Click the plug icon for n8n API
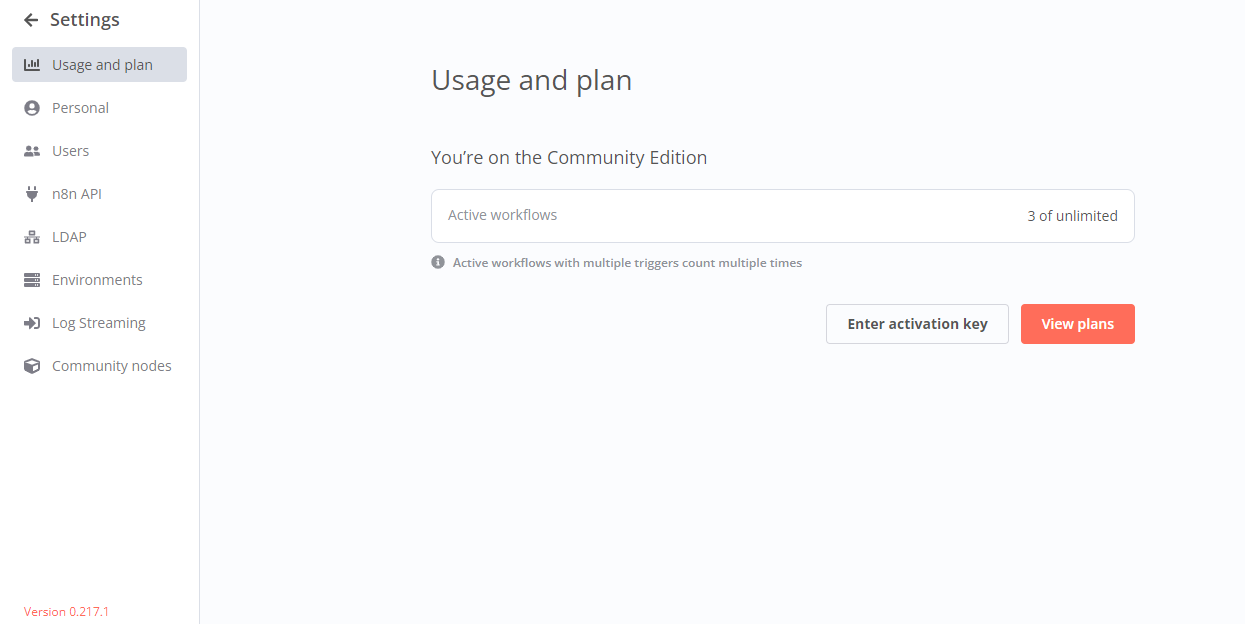Screen dimensions: 1245x624 (32, 194)
